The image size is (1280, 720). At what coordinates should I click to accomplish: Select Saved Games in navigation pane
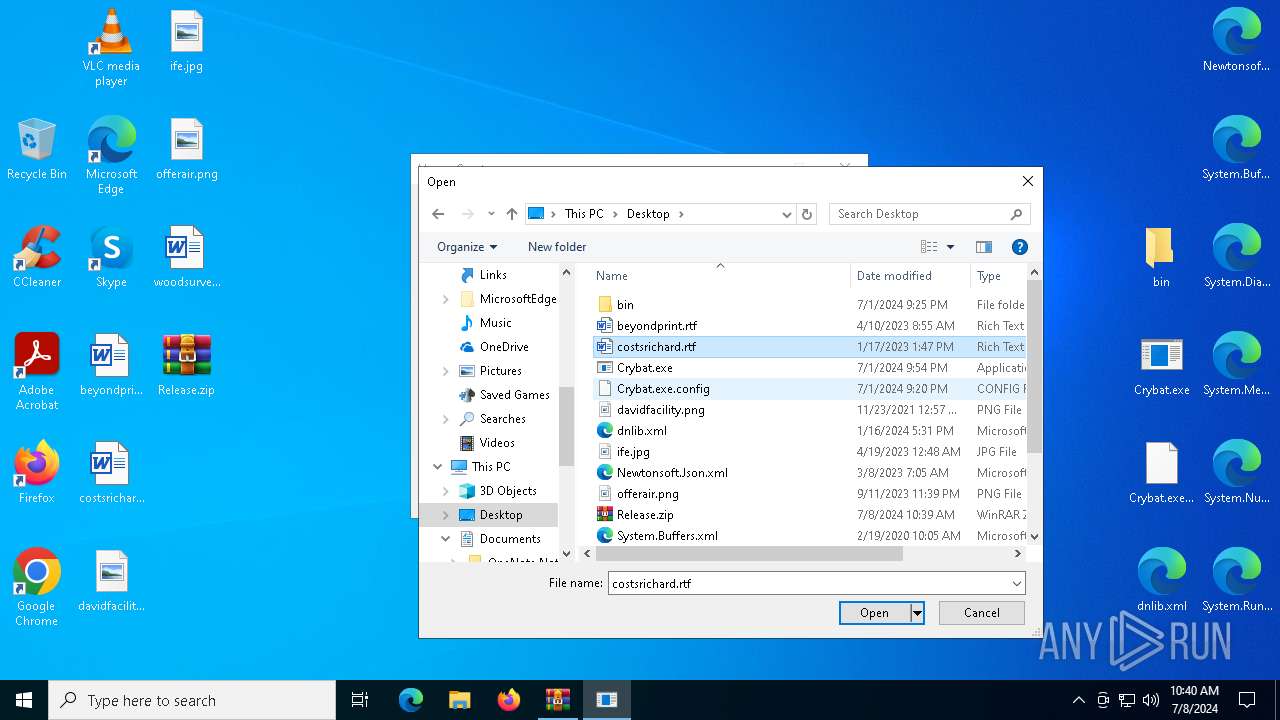pos(515,395)
